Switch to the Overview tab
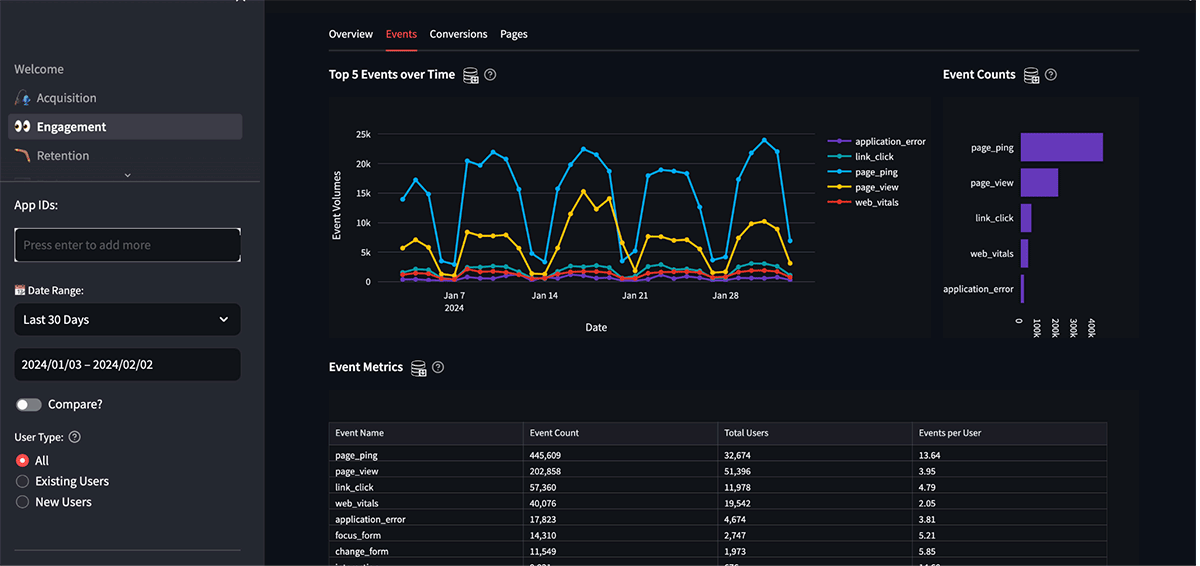1200x566 pixels. [350, 34]
